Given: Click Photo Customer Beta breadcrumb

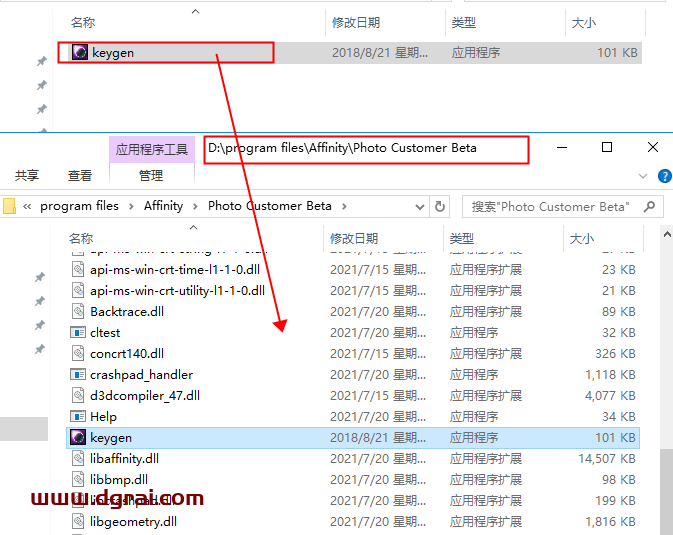Looking at the screenshot, I should point(270,206).
